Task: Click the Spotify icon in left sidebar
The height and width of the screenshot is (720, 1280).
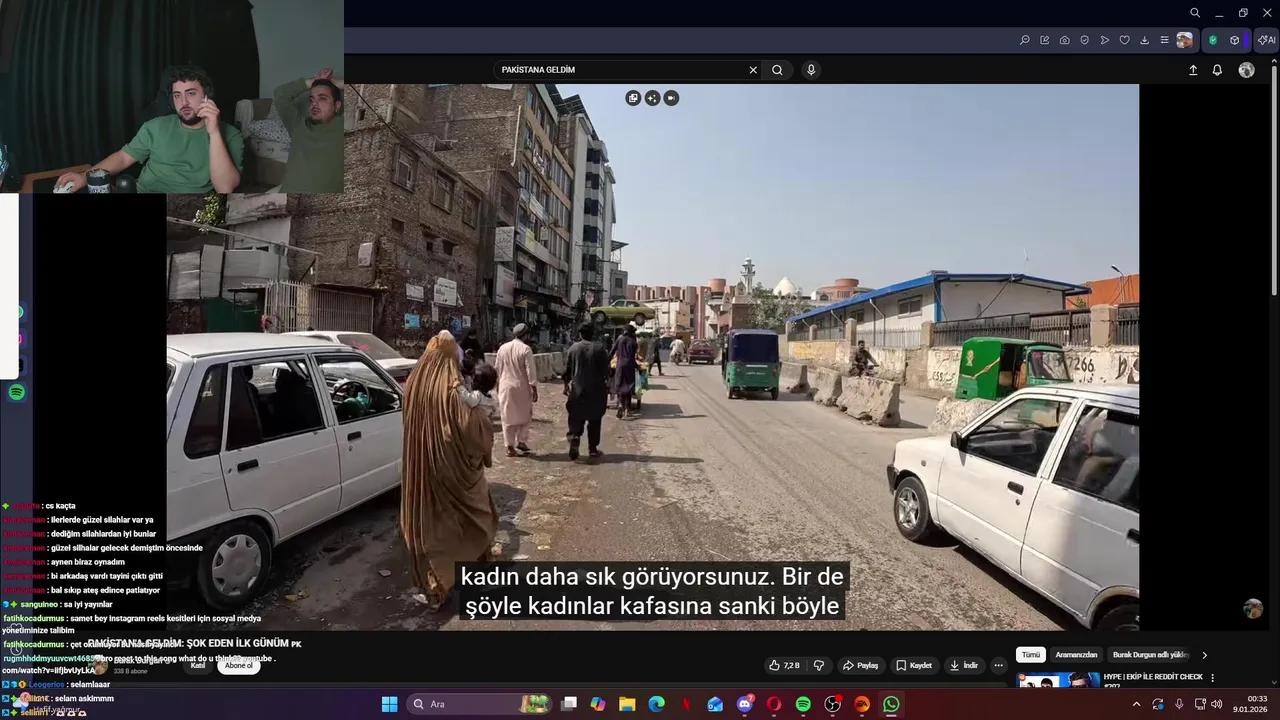Action: pyautogui.click(x=17, y=393)
